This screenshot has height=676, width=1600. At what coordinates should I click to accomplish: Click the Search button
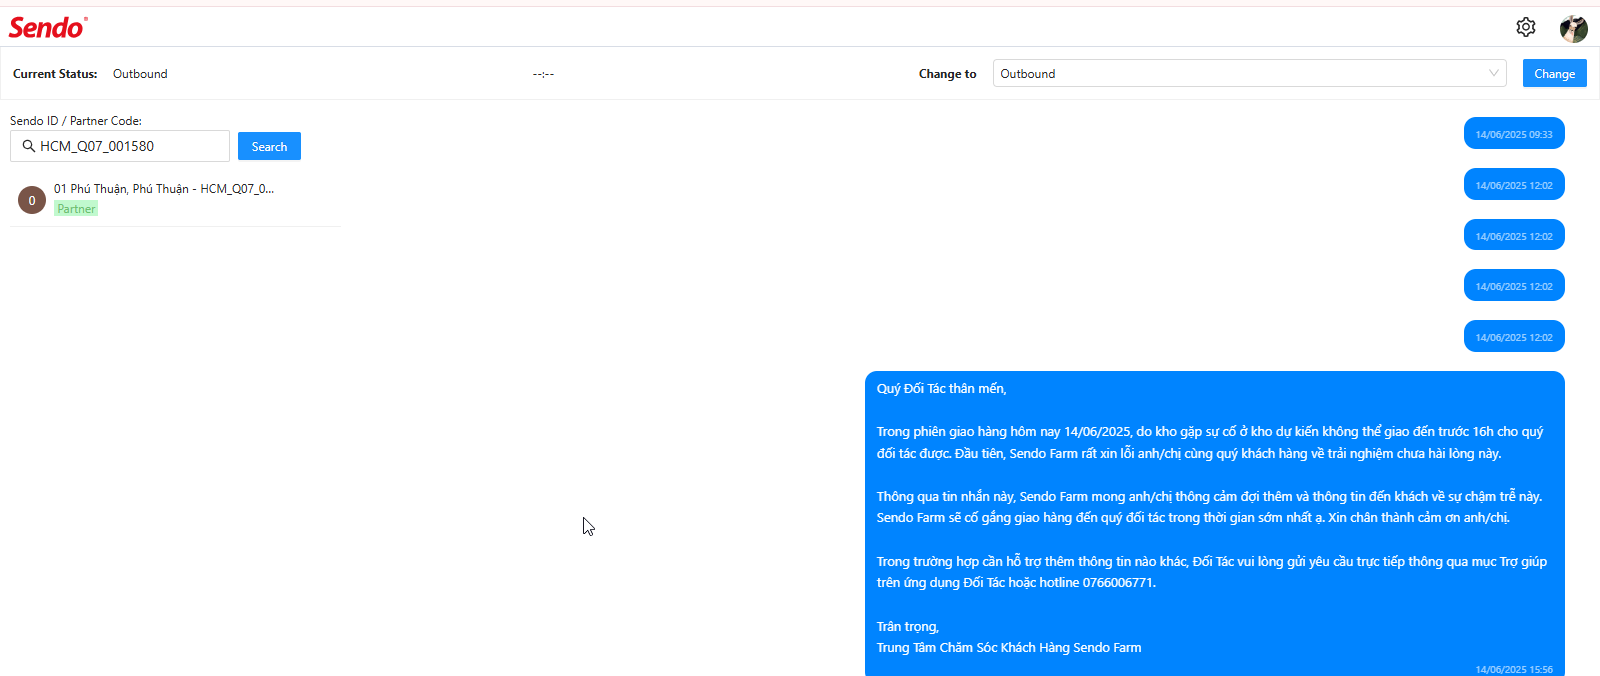[269, 146]
